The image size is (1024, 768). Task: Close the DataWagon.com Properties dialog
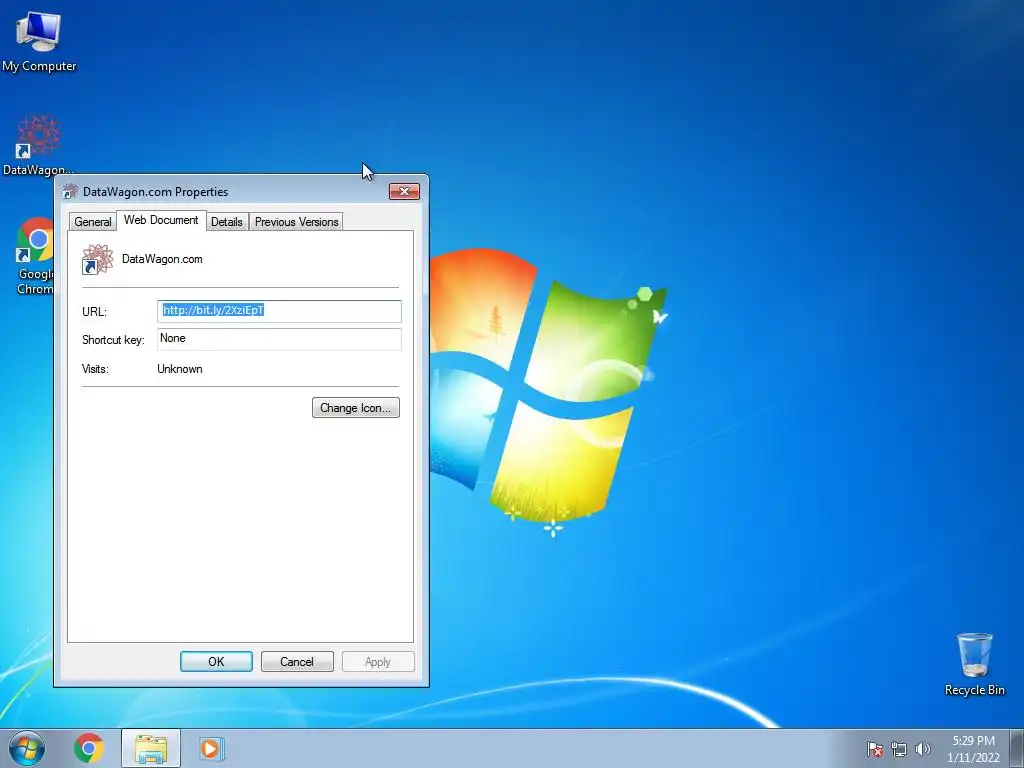pos(404,191)
